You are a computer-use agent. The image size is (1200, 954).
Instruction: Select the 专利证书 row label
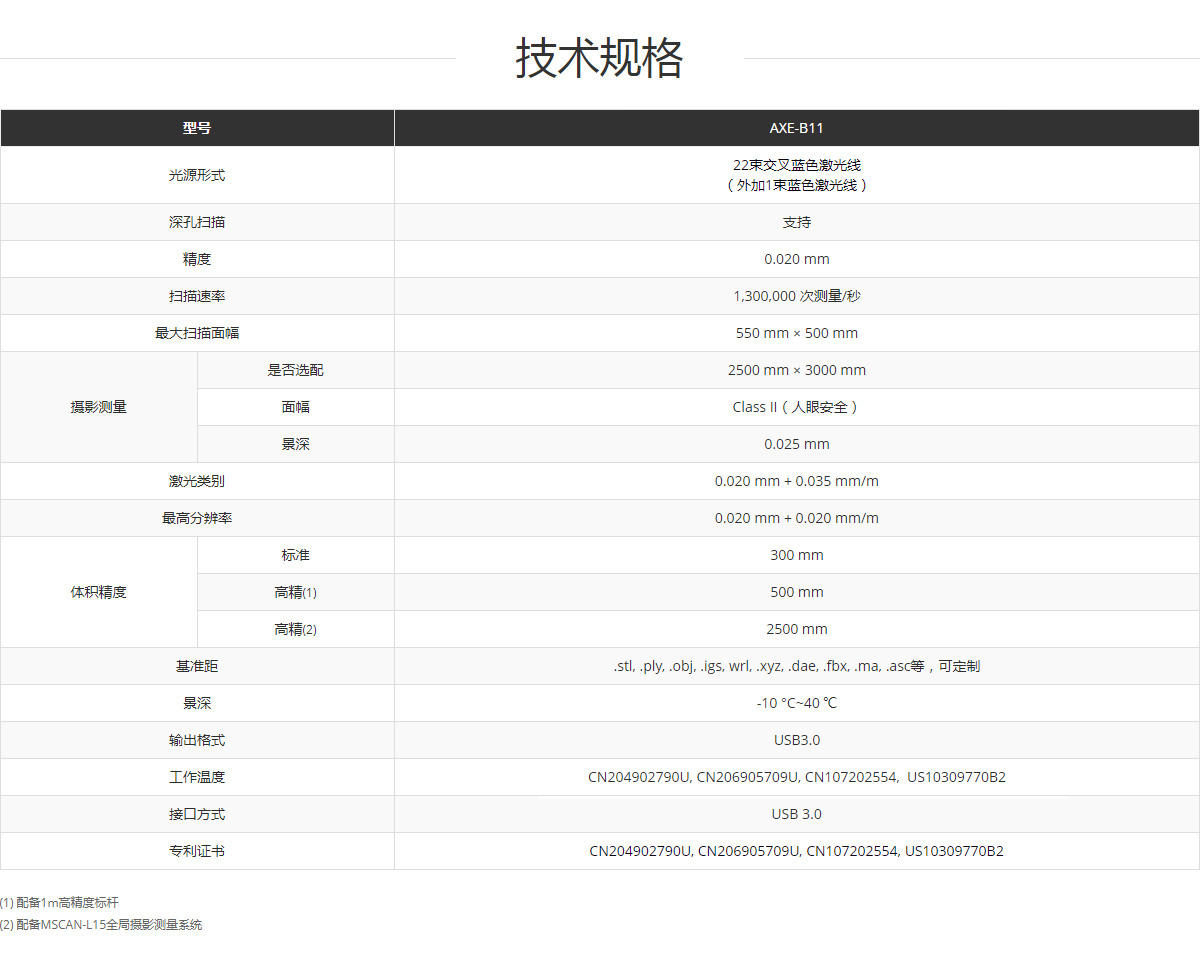(197, 851)
